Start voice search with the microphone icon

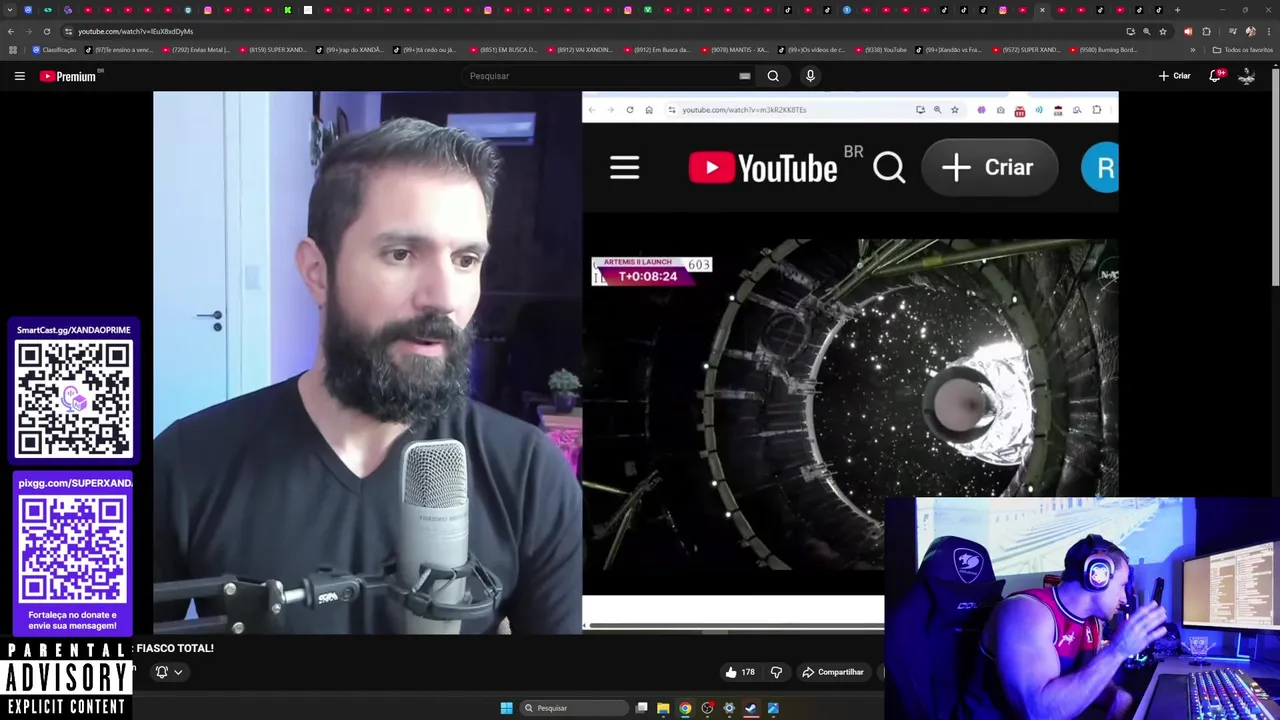click(810, 76)
